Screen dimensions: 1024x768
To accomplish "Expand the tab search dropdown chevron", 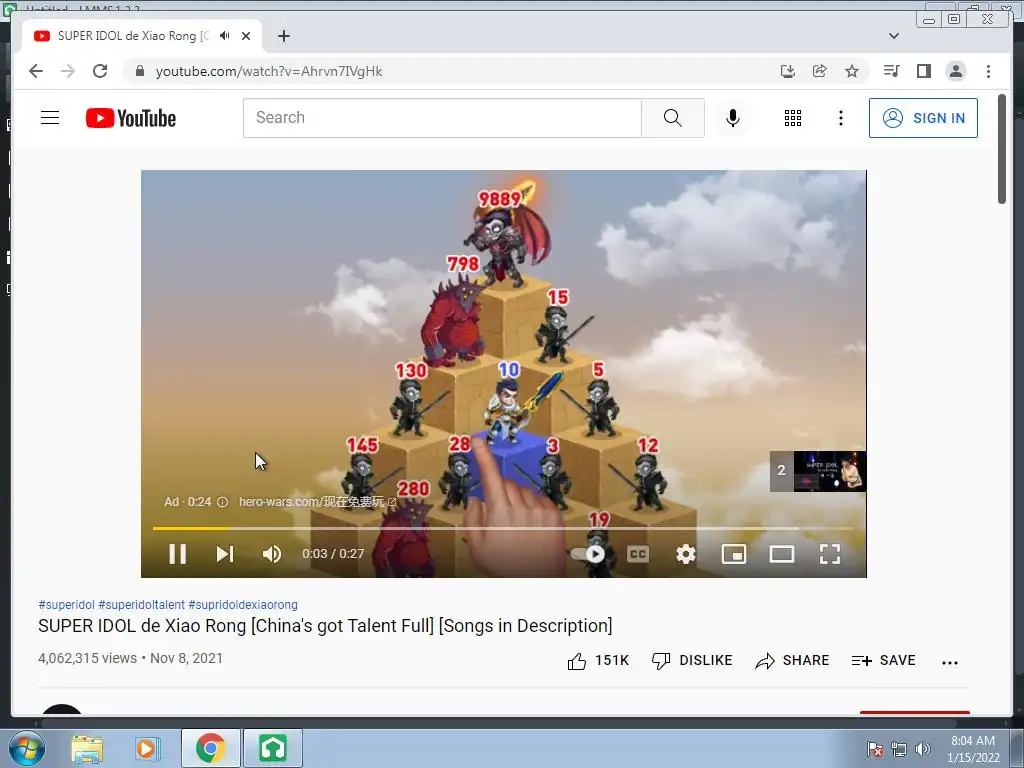I will [x=894, y=36].
